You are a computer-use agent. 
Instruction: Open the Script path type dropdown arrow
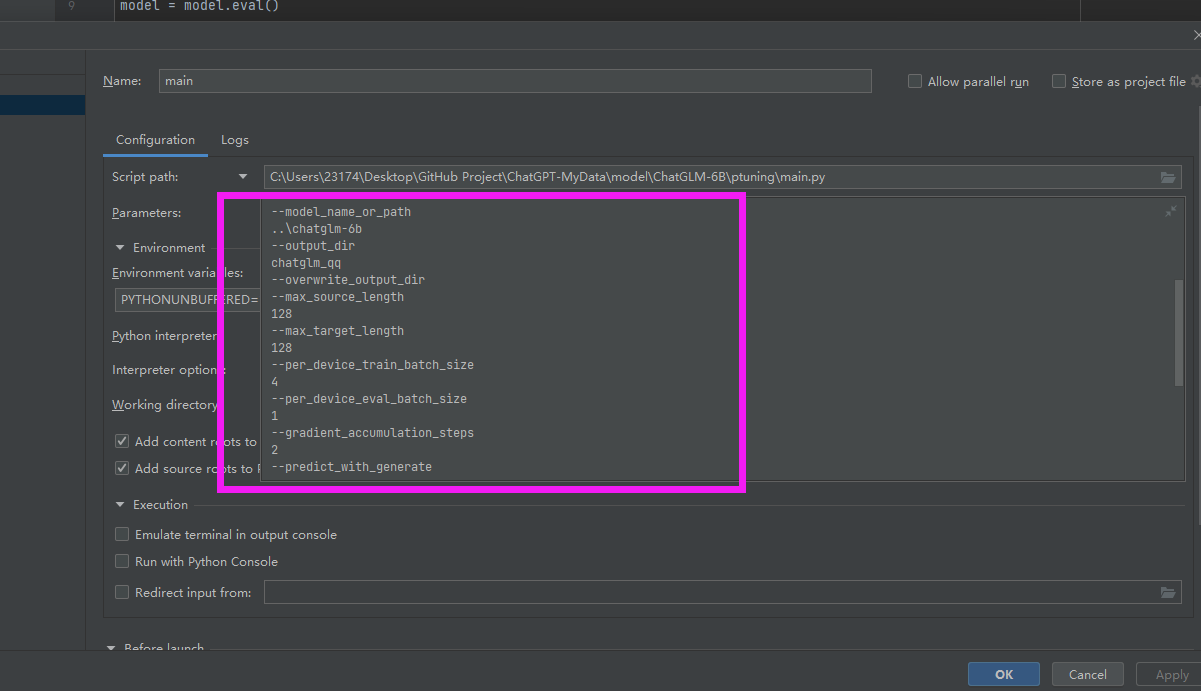tap(243, 177)
